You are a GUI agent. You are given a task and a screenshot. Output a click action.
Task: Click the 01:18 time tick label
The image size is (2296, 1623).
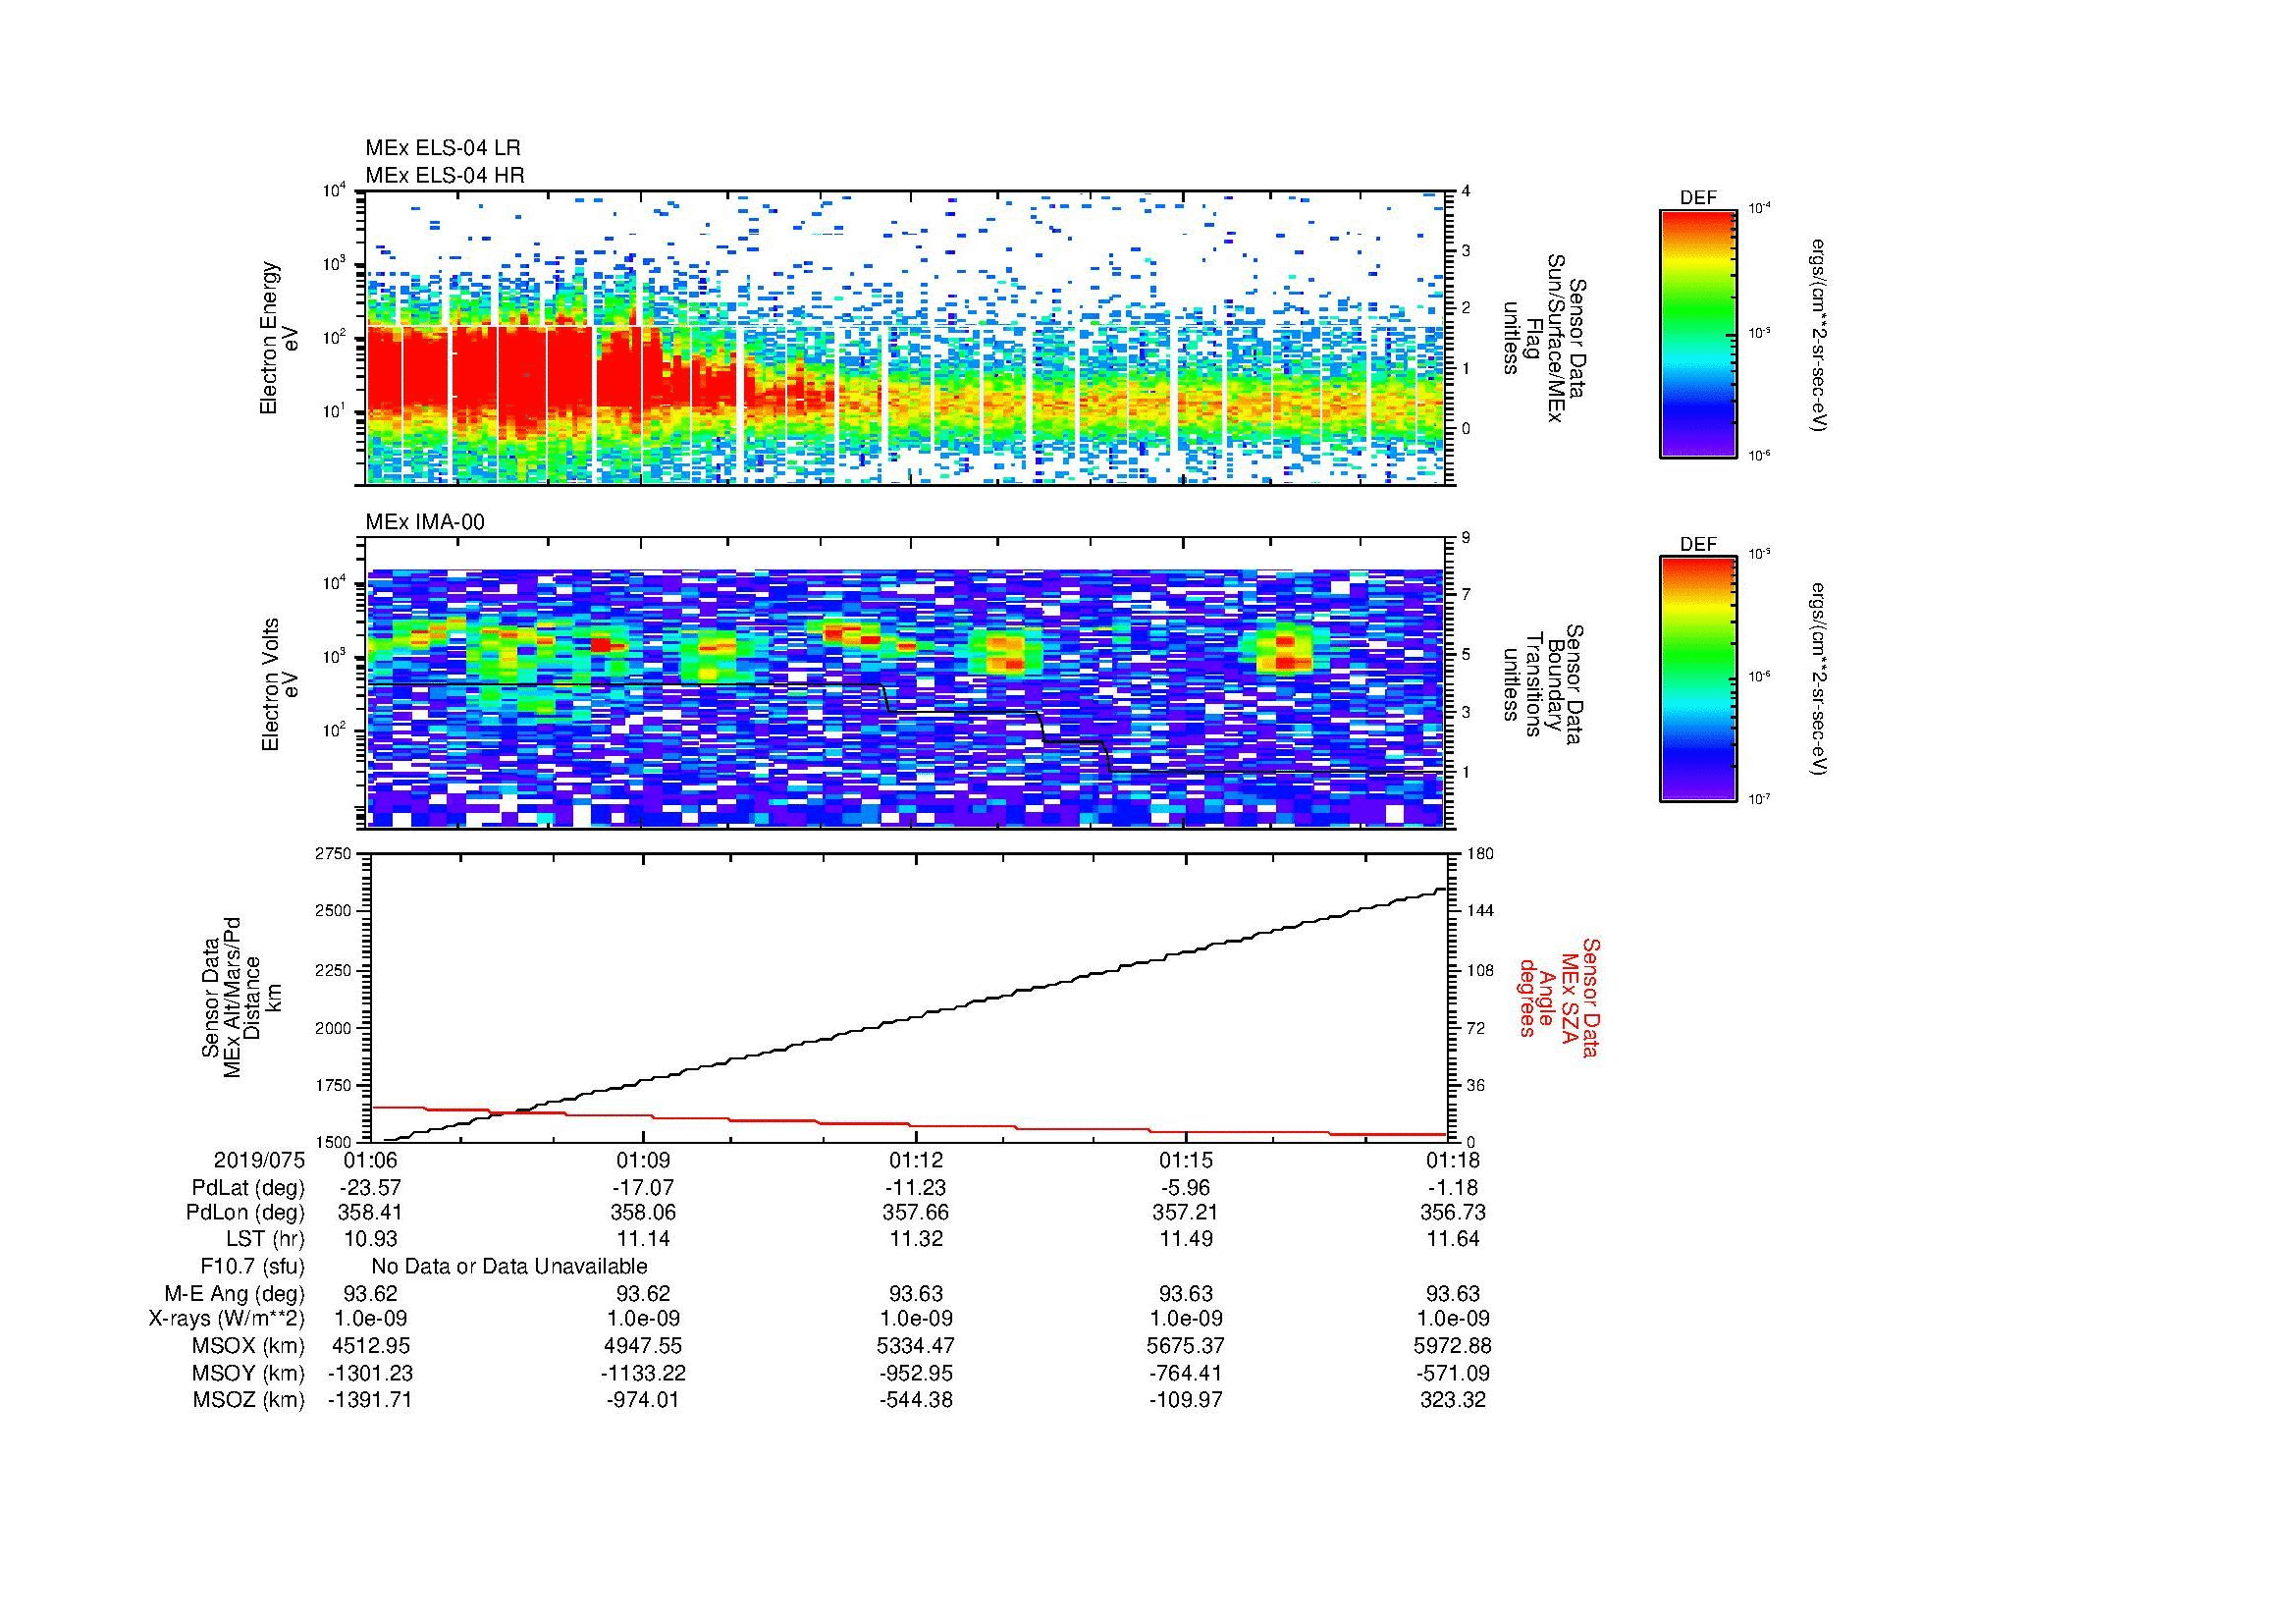[1452, 1161]
